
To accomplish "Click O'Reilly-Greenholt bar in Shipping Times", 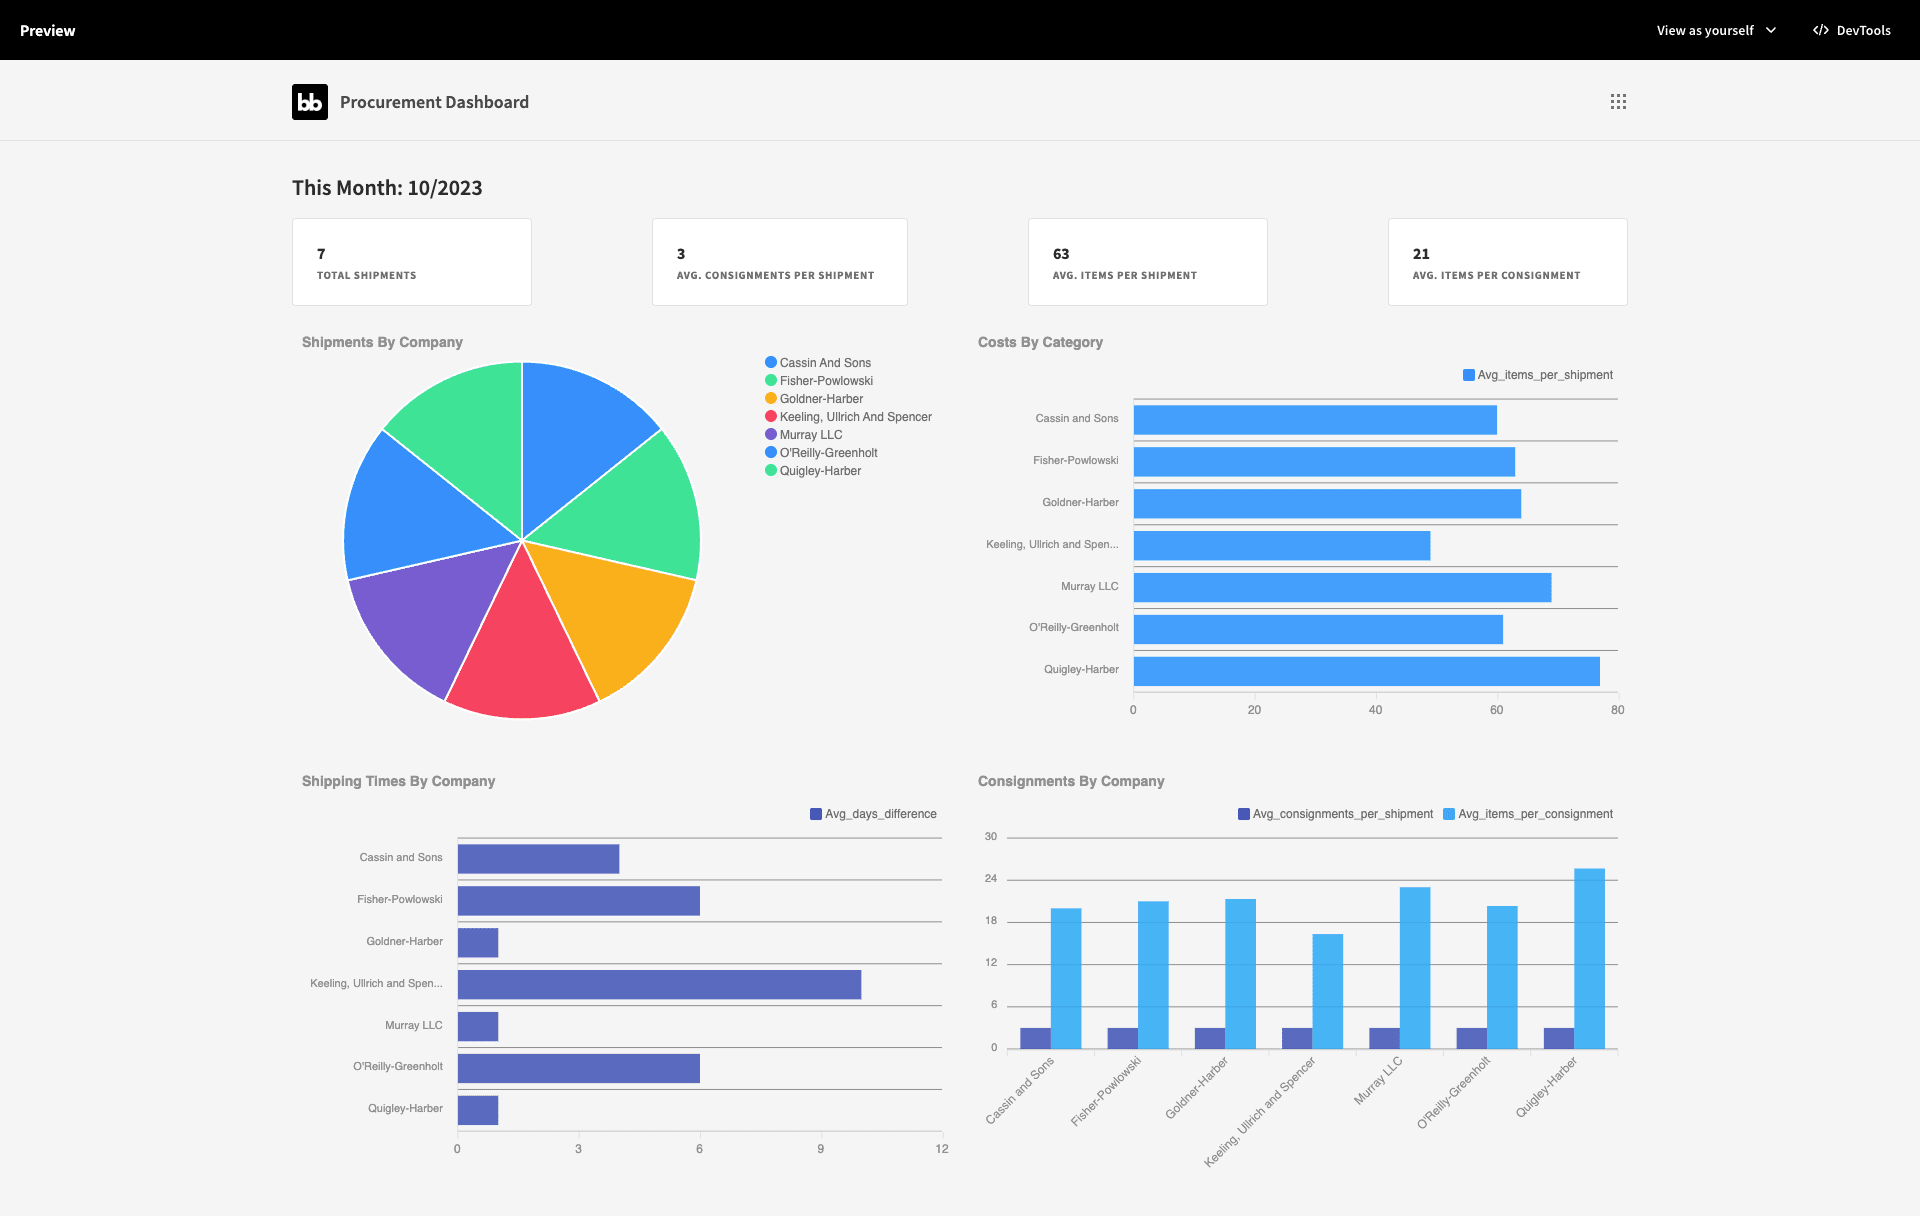I will click(x=578, y=1068).
